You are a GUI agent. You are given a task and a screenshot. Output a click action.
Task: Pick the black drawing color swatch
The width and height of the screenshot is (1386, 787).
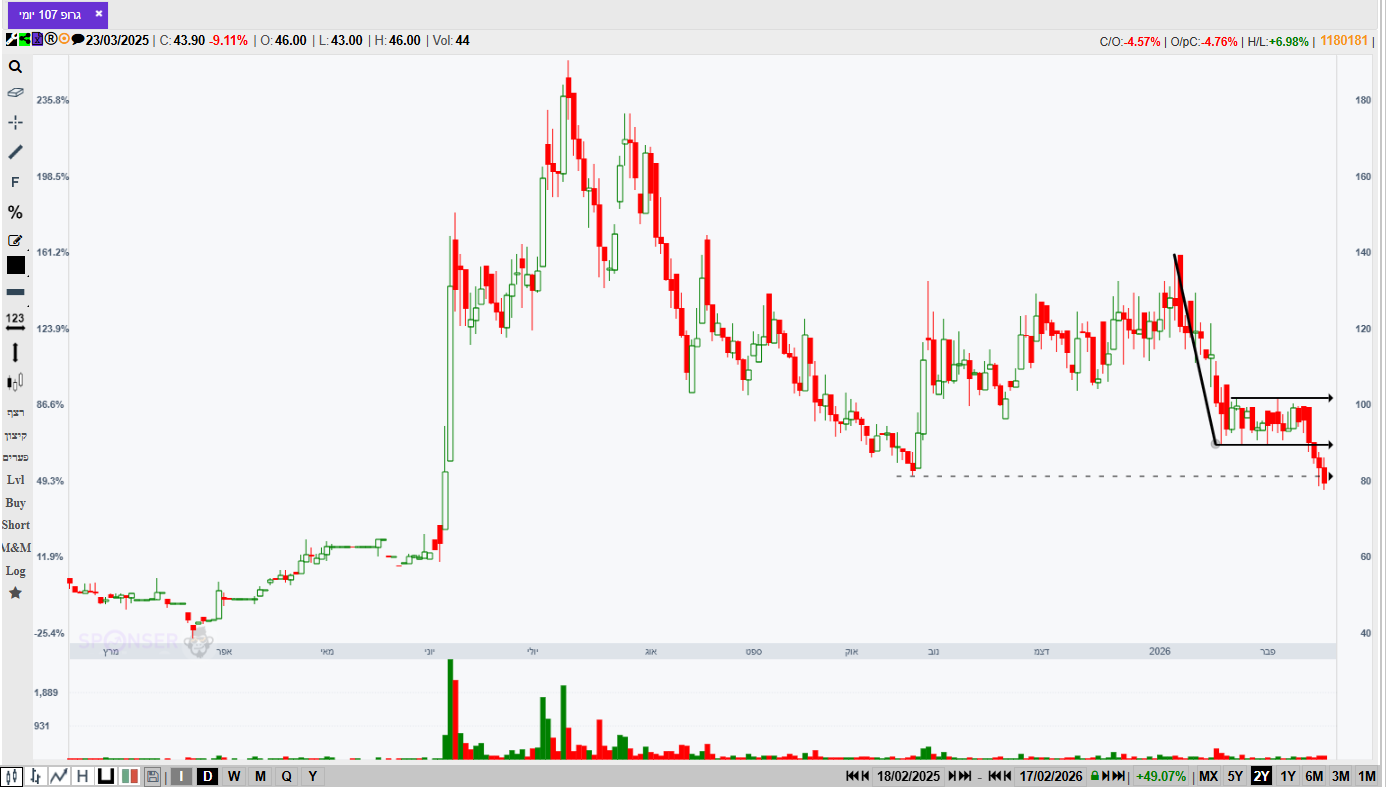[16, 265]
